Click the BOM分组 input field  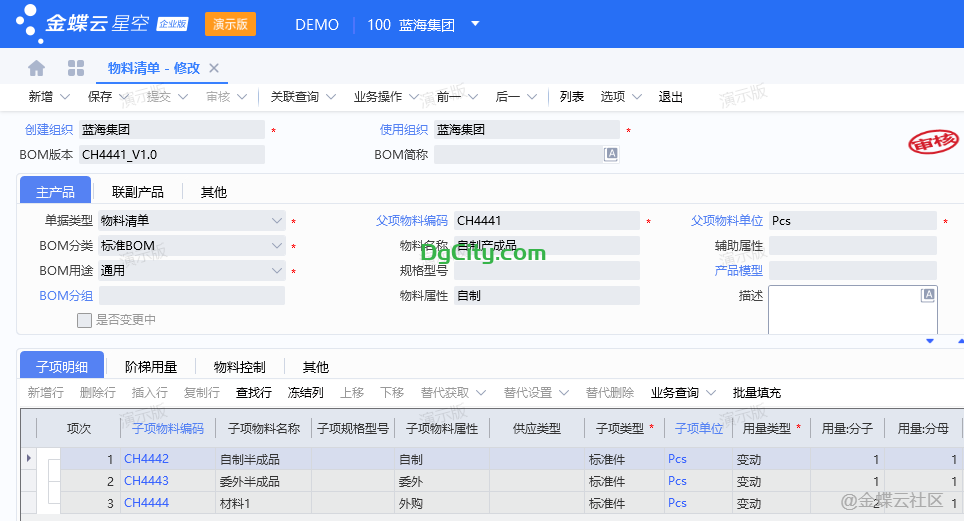pos(191,296)
